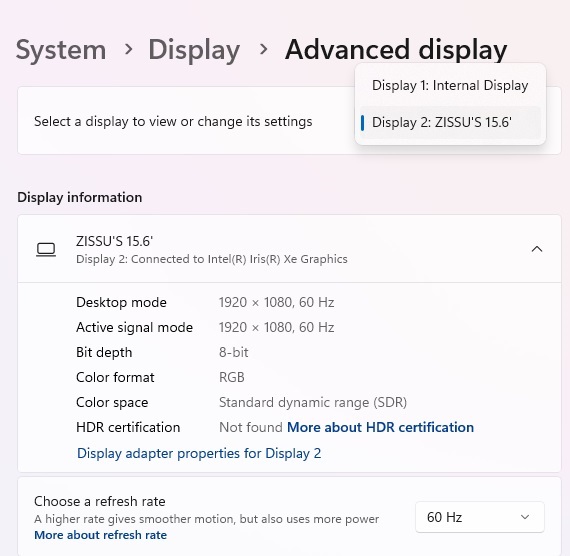
Task: Click Active signal mode value
Action: [x=276, y=327]
